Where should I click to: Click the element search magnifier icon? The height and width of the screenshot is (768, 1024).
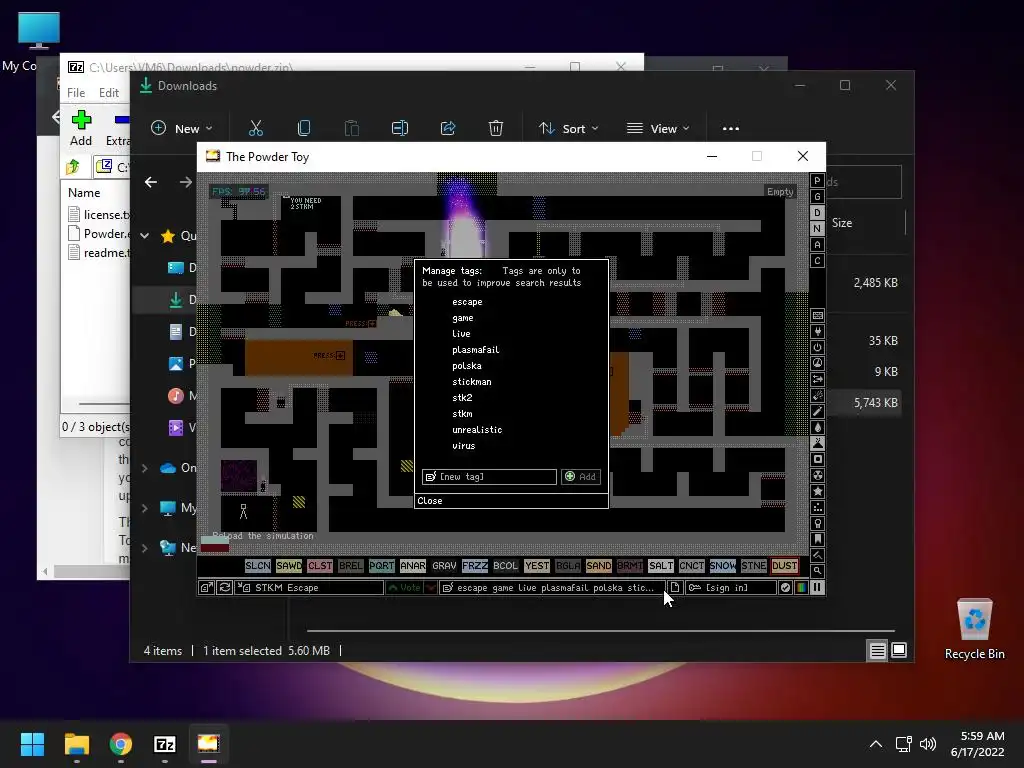817,571
